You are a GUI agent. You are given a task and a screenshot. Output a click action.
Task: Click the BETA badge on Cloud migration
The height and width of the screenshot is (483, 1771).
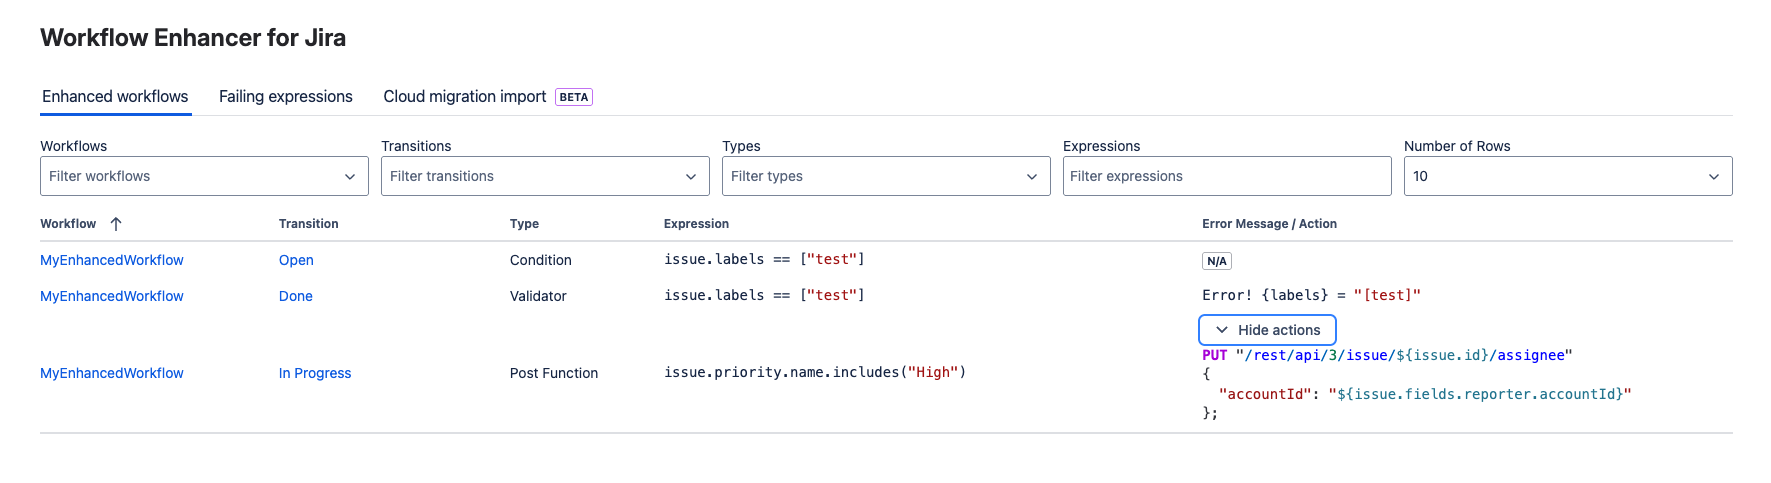[573, 97]
